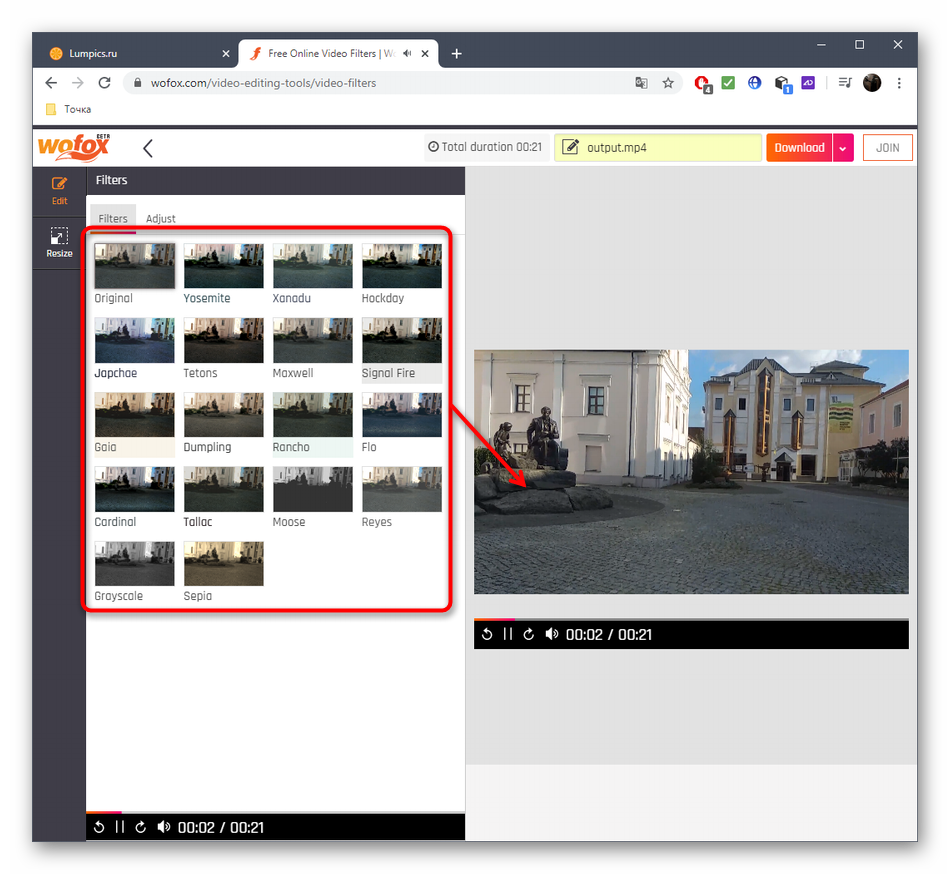Open the Resize tool in sidebar
This screenshot has height=874, width=950.
click(59, 243)
